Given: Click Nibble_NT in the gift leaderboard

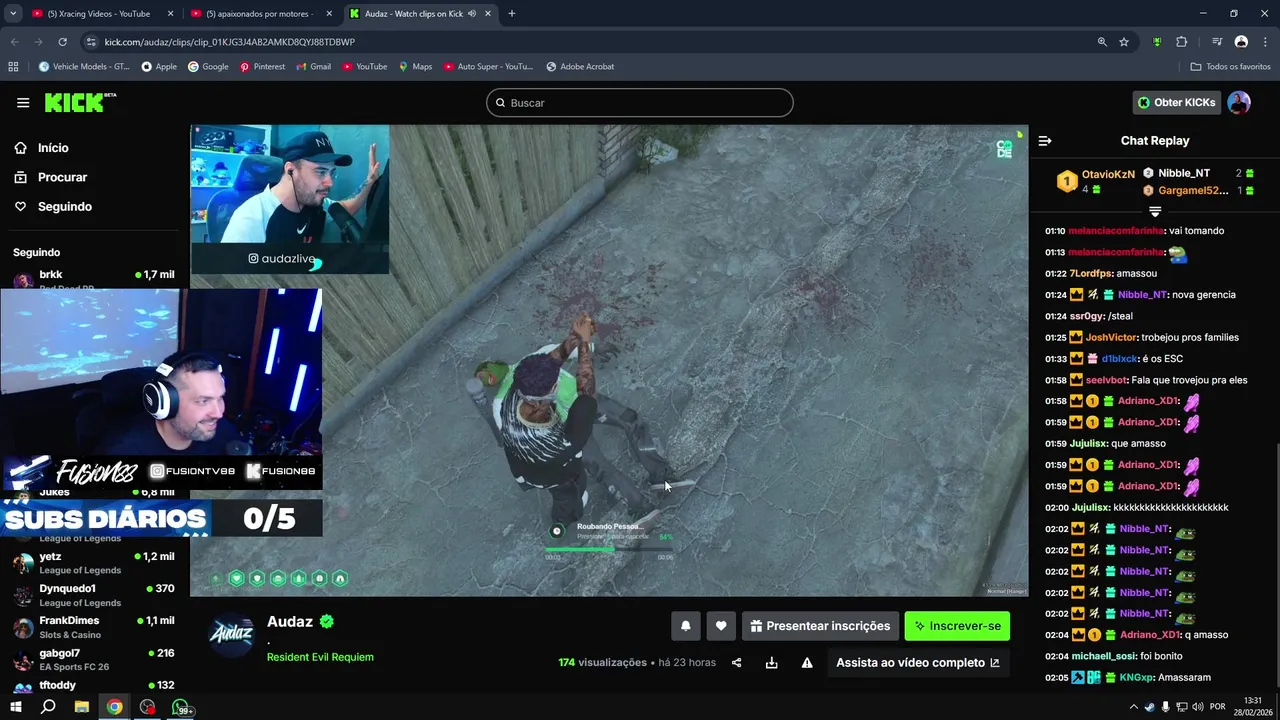Looking at the screenshot, I should pyautogui.click(x=1183, y=173).
